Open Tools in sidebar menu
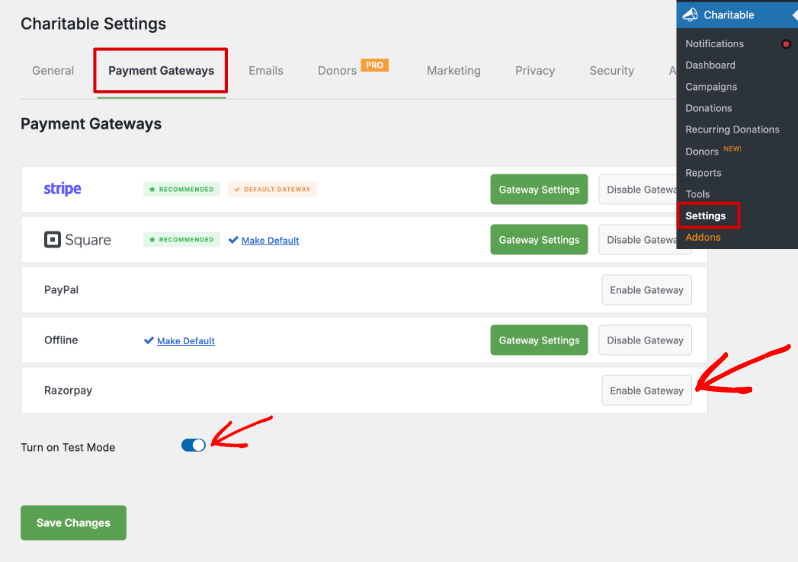Viewport: 798px width, 562px height. point(697,194)
